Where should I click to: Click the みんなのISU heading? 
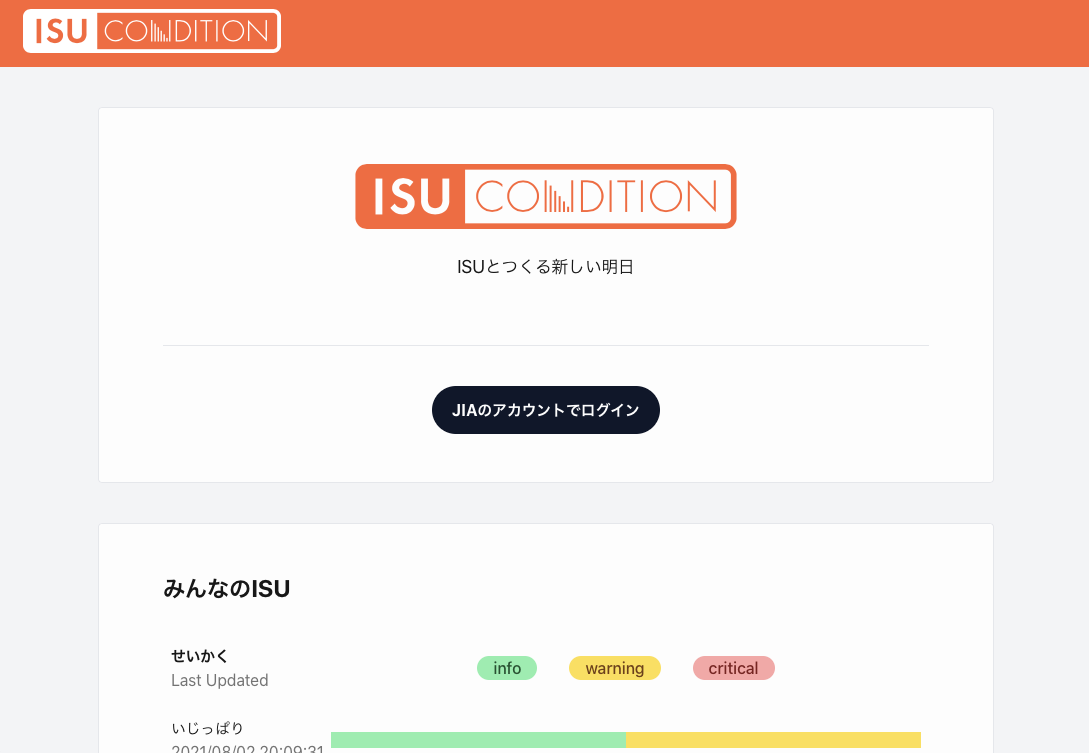click(x=226, y=589)
